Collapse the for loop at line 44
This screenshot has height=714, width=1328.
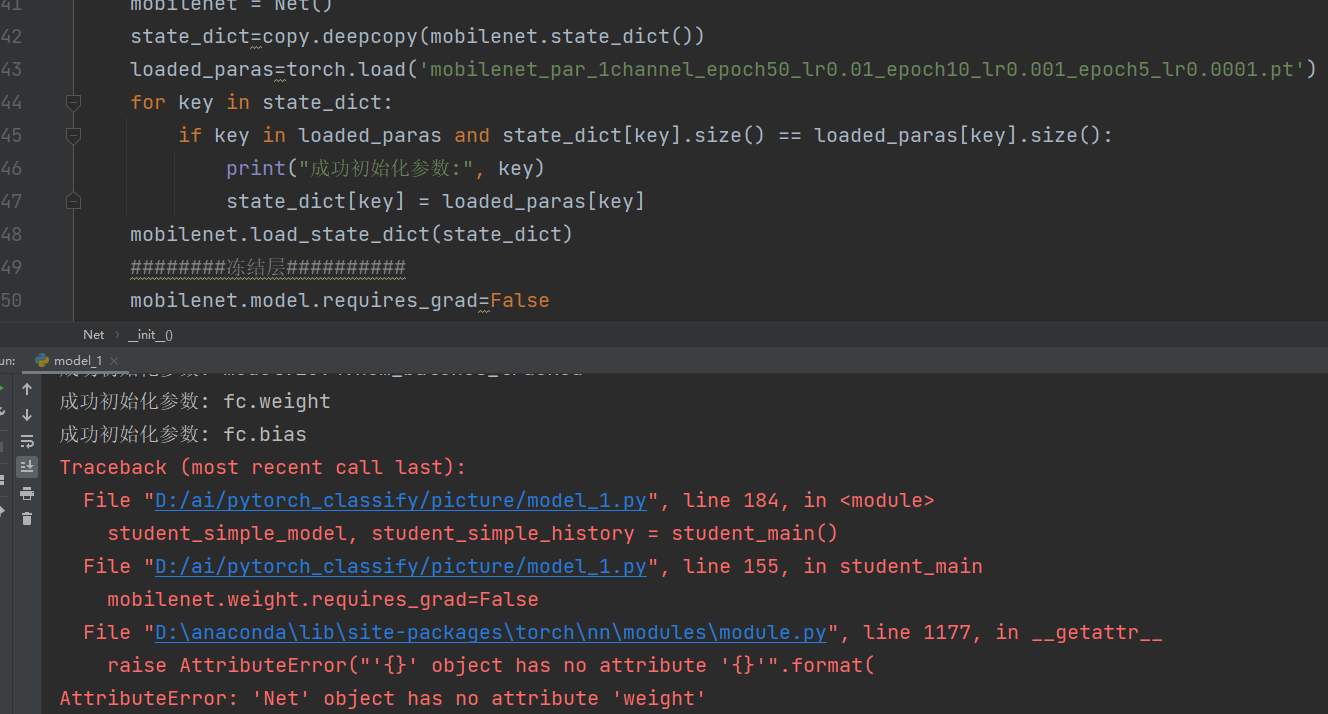(x=72, y=102)
